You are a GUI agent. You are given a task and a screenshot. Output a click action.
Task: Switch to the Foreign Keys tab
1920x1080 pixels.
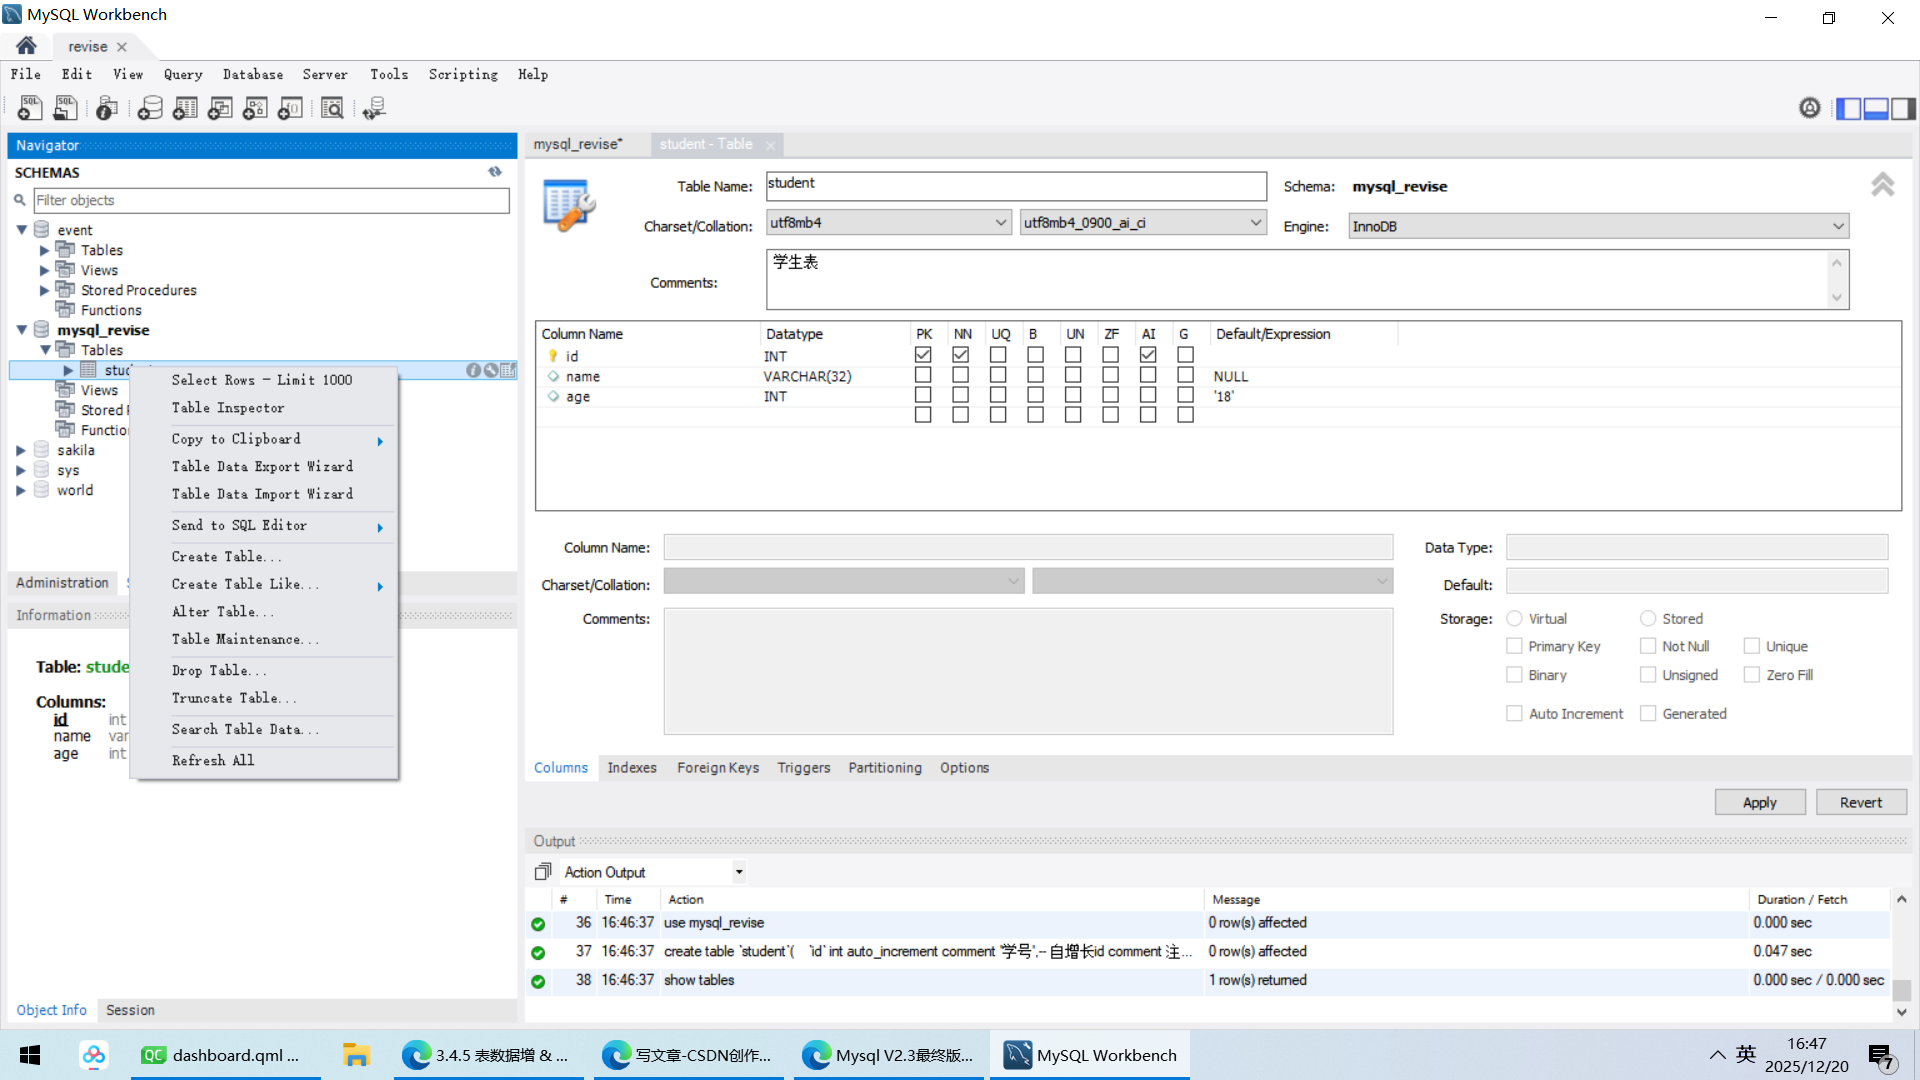tap(717, 767)
